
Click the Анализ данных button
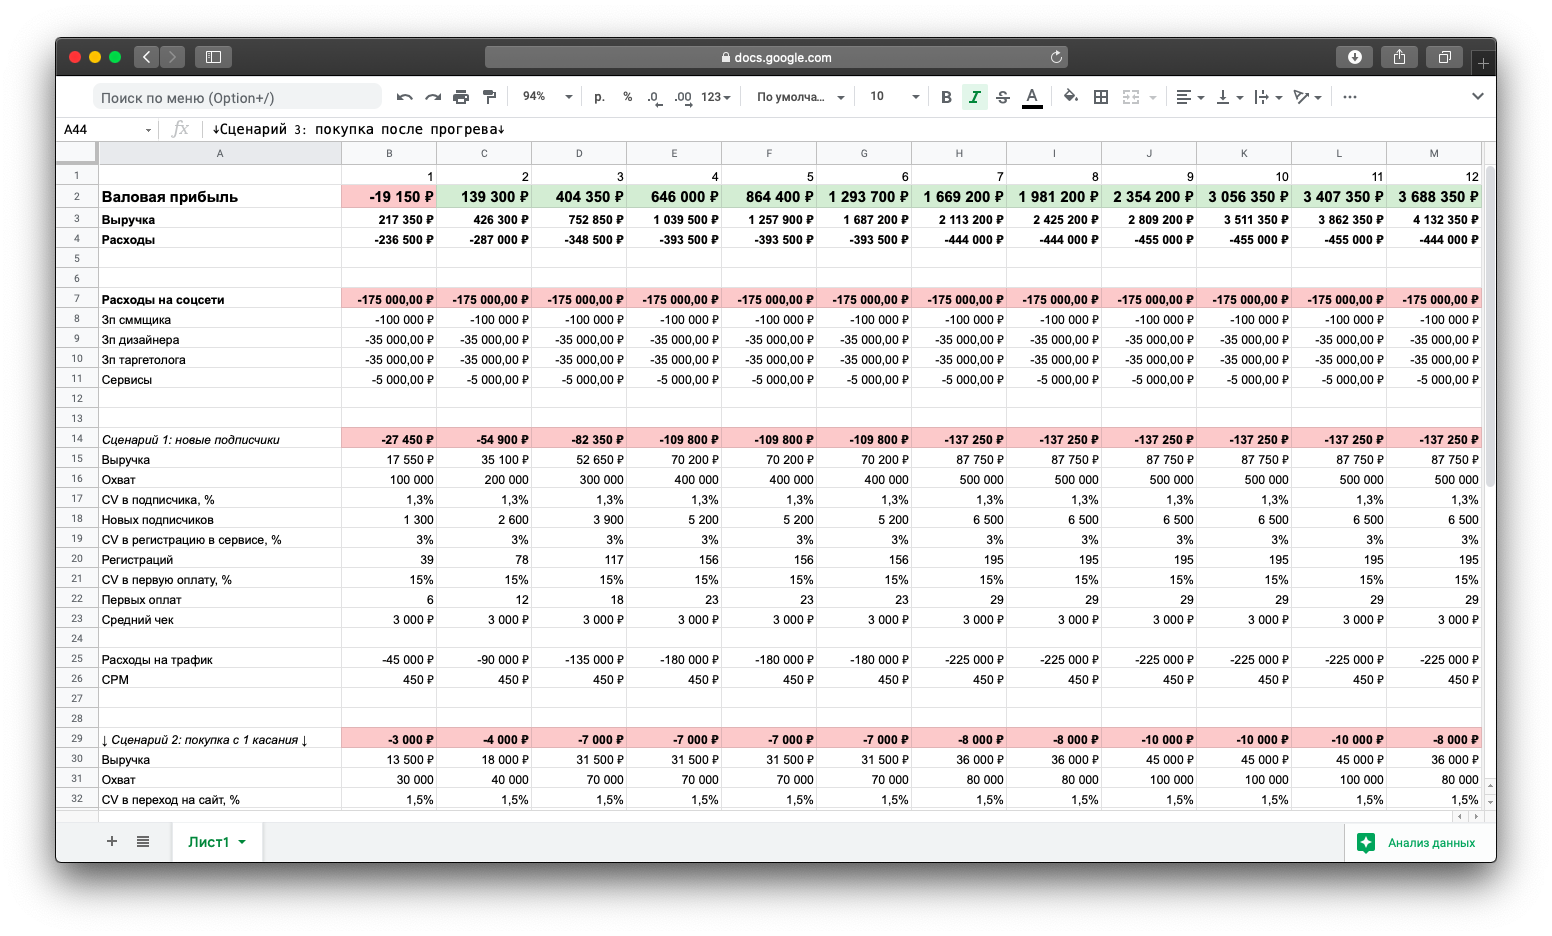tap(1417, 843)
